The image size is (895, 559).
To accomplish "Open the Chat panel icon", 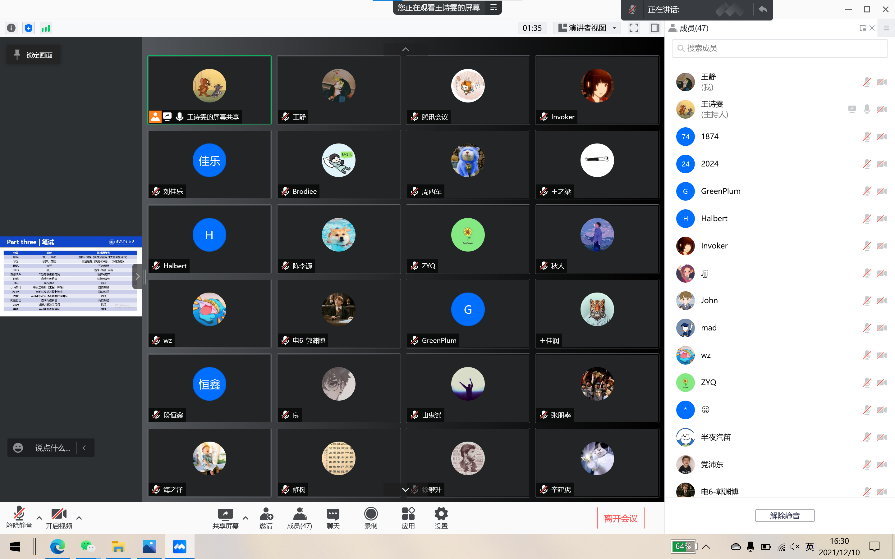I will click(333, 516).
